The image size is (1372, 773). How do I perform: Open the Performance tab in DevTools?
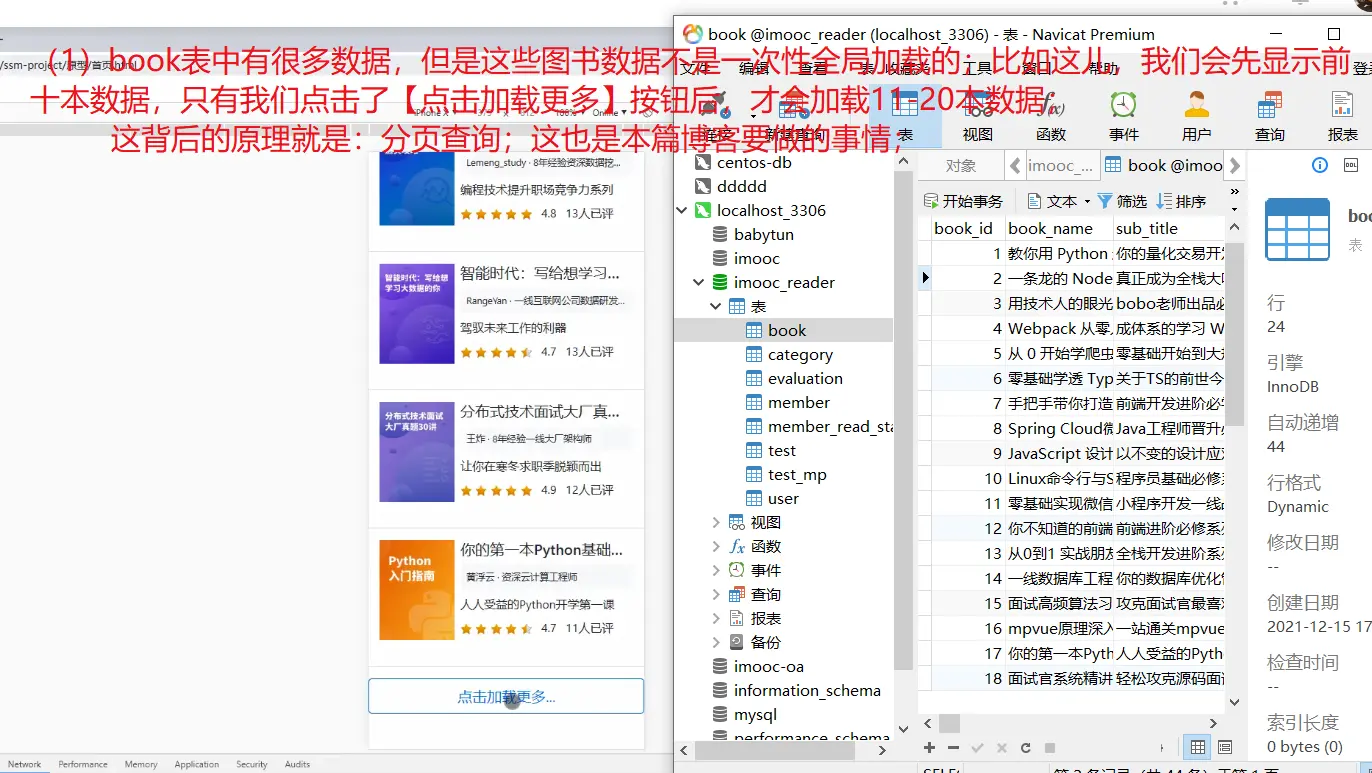[82, 764]
